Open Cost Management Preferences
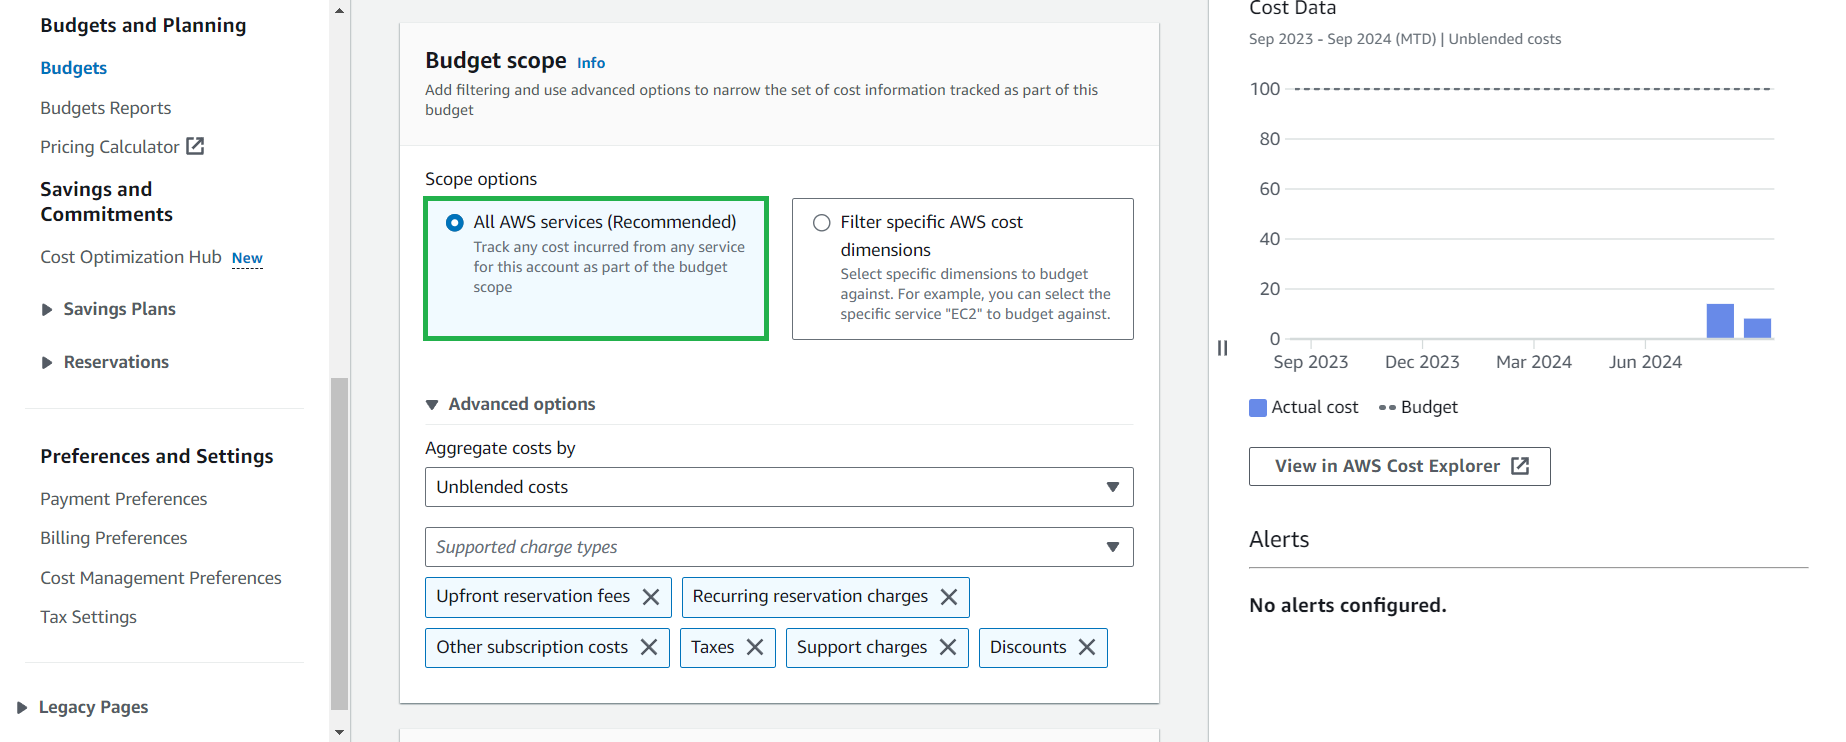This screenshot has height=742, width=1846. point(161,578)
